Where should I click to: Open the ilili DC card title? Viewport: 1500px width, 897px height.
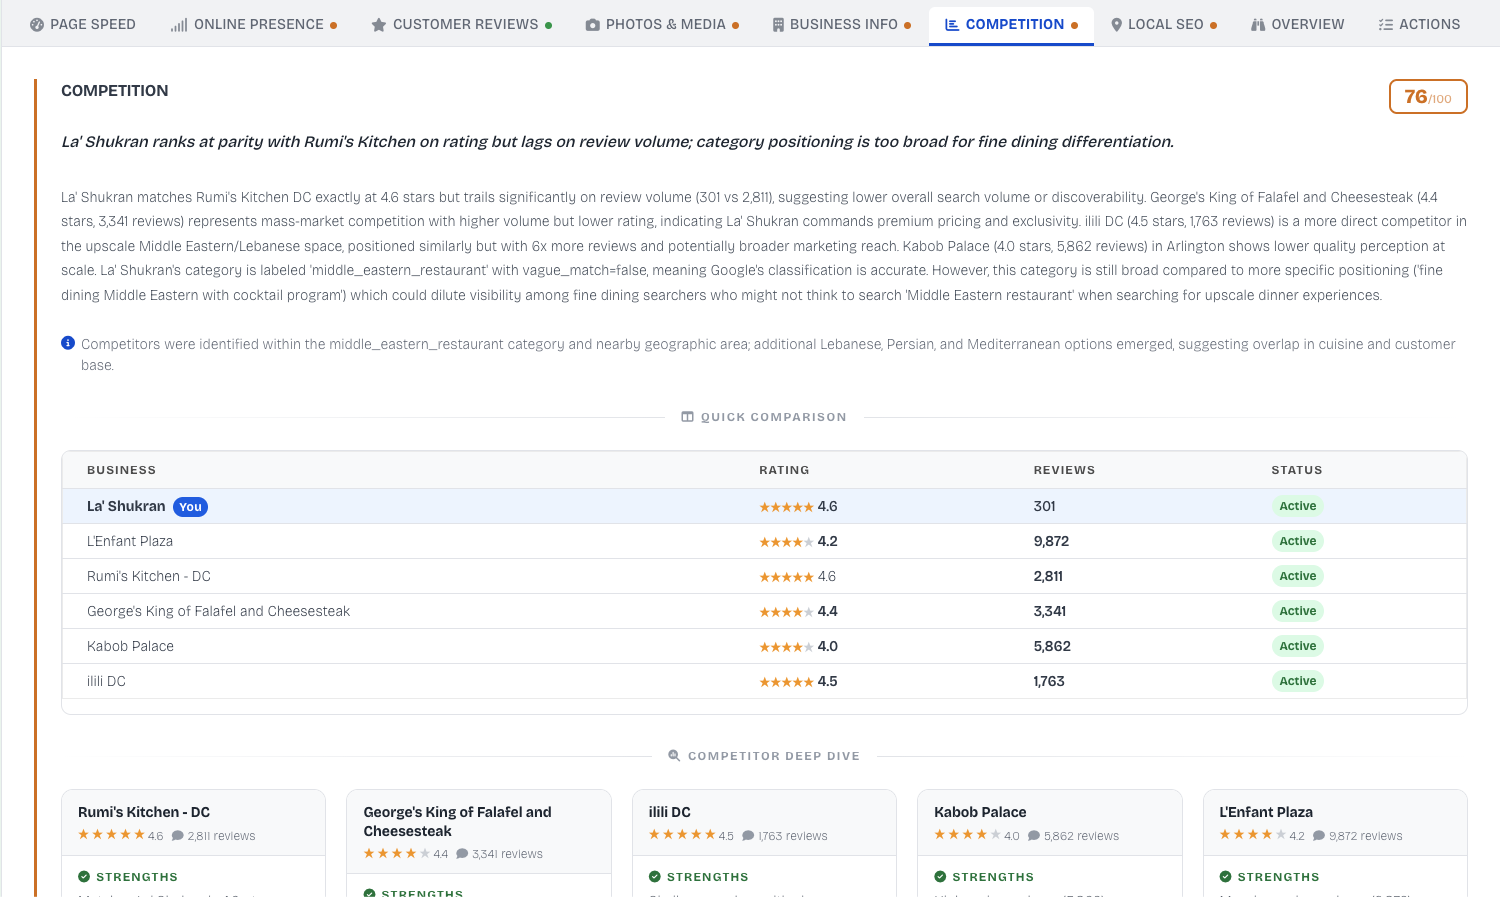669,812
